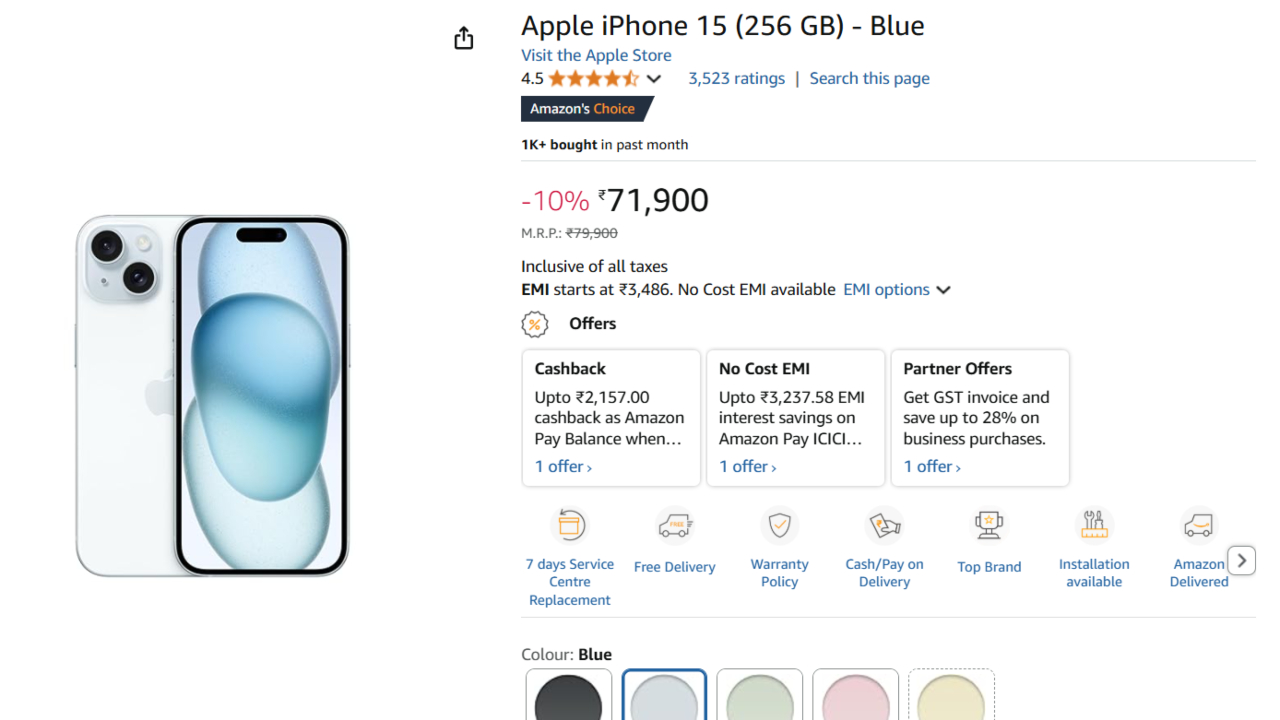
Task: Open the 3,523 ratings link
Action: point(736,79)
